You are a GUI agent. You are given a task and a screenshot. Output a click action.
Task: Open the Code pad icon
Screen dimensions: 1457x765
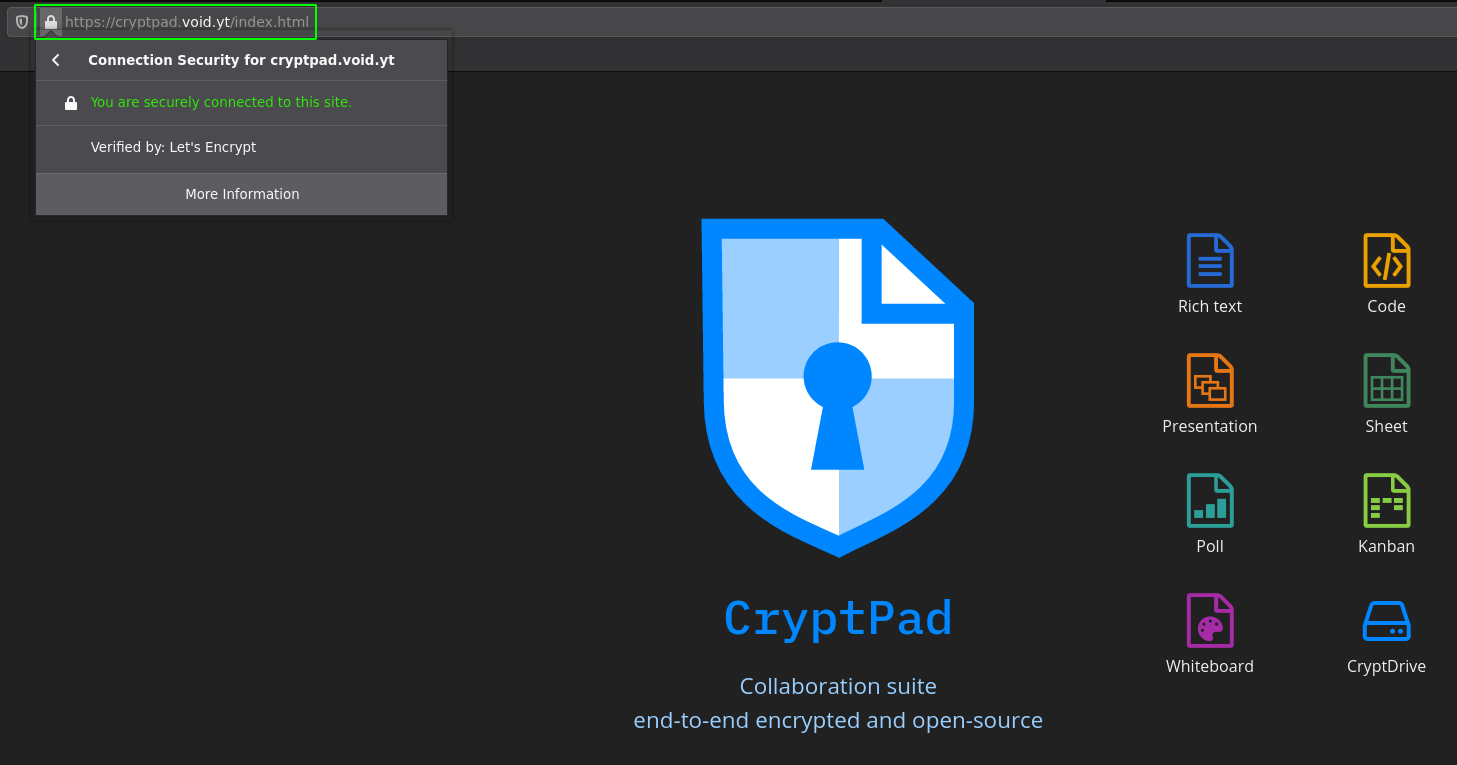tap(1386, 261)
